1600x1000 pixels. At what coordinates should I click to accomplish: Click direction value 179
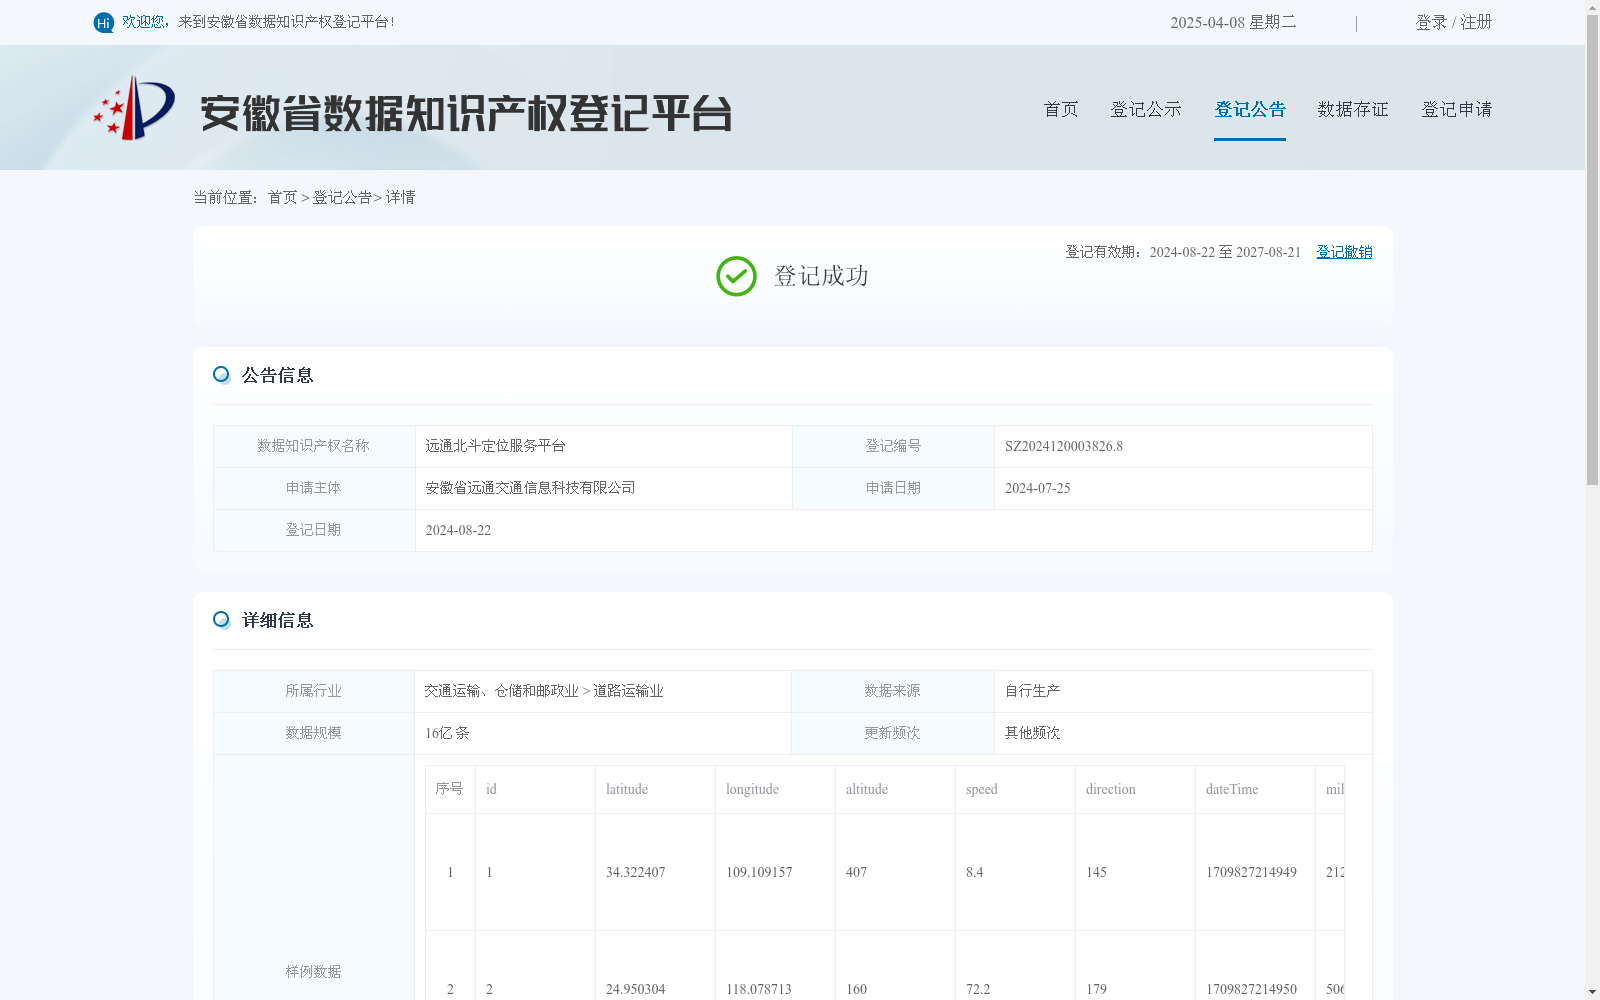click(1096, 989)
